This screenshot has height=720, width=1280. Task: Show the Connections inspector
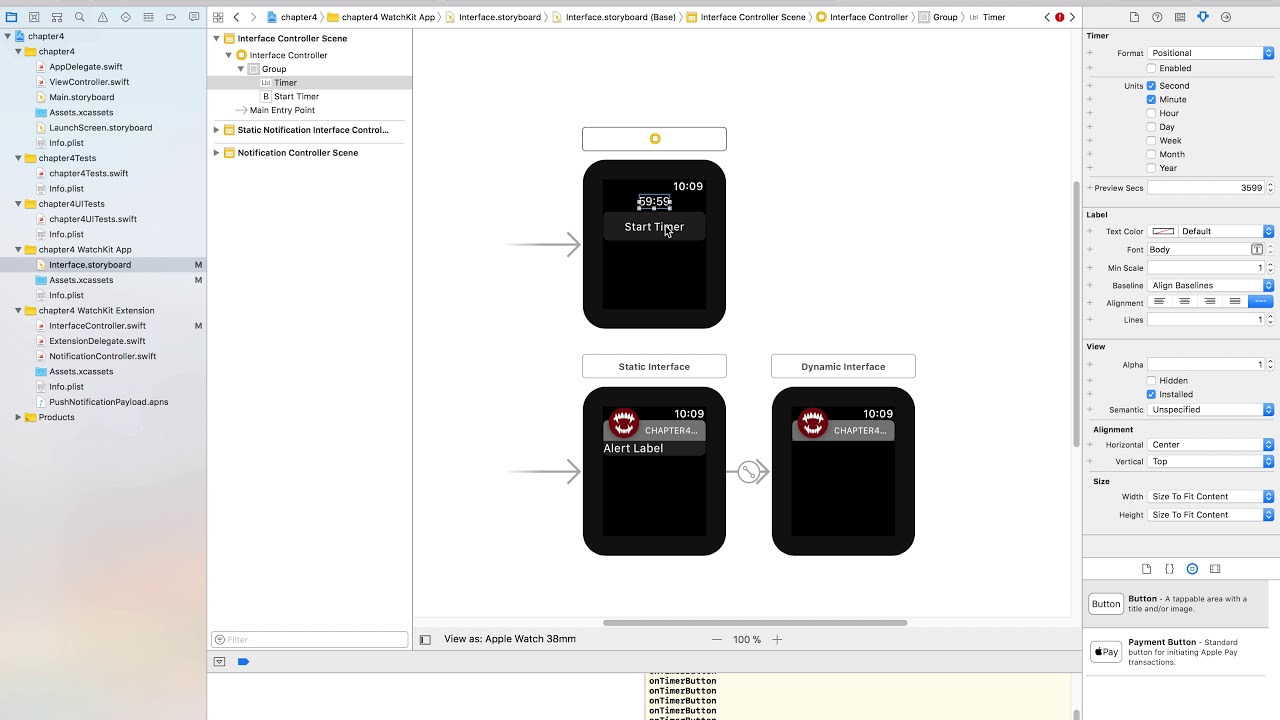pos(1226,17)
